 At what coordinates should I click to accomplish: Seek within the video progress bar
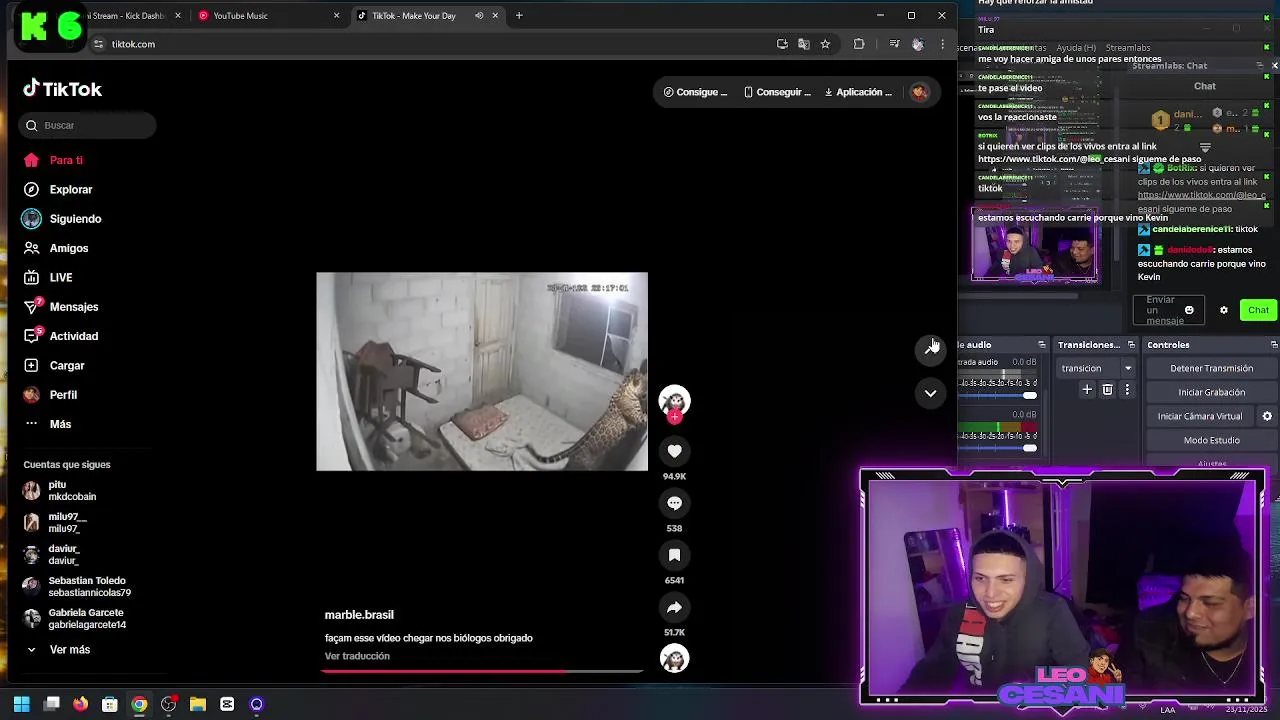coord(482,671)
